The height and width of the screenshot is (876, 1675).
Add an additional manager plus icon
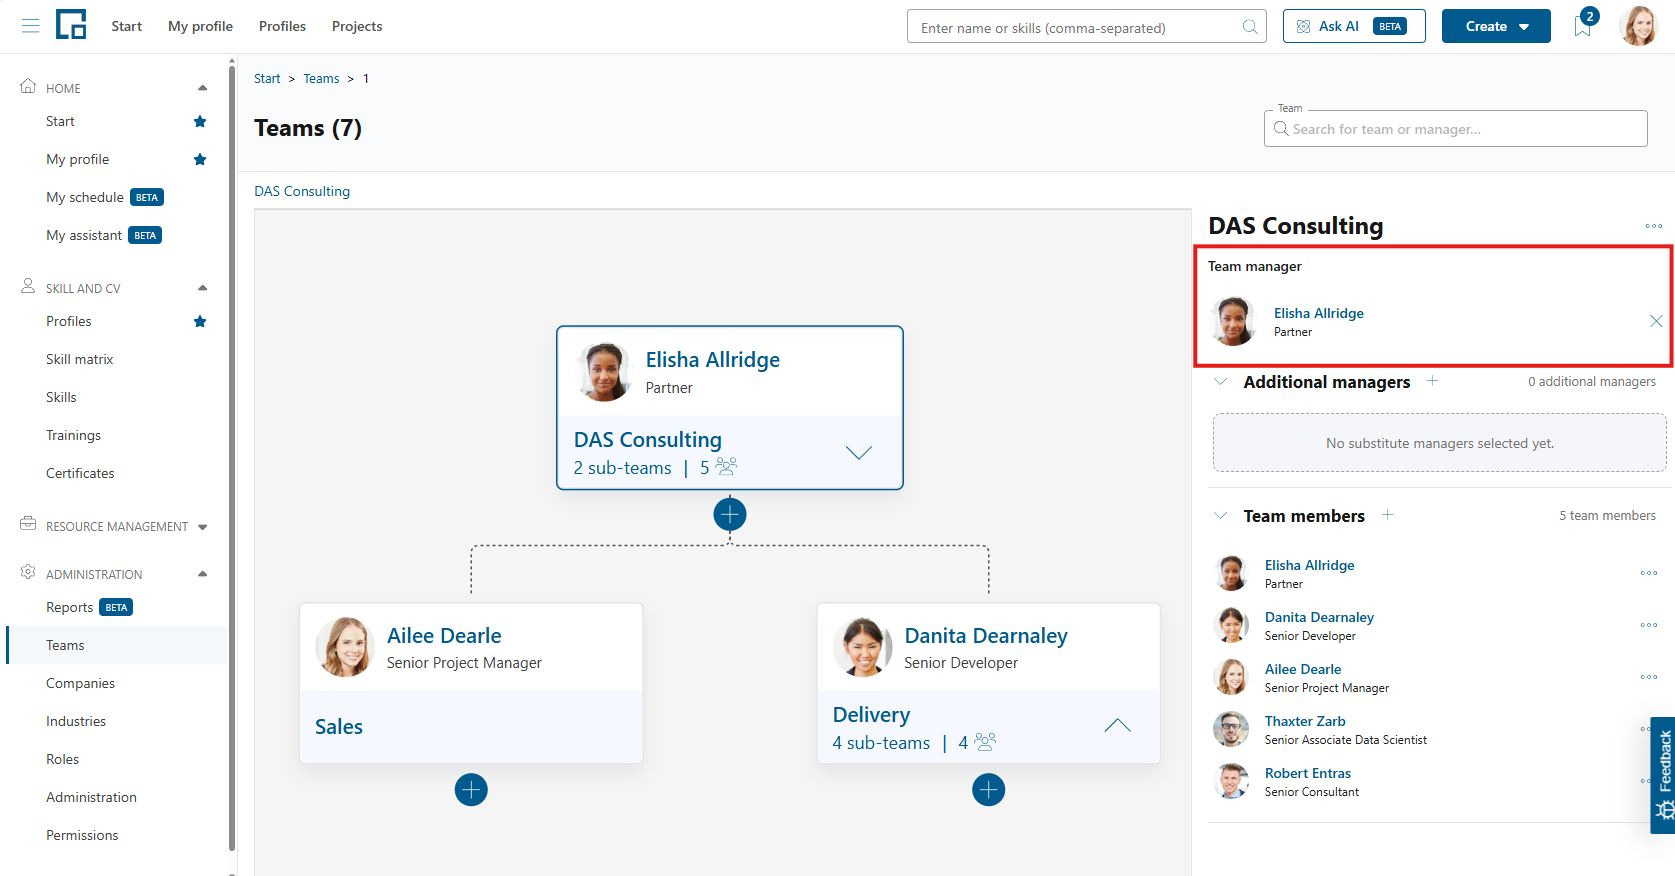pyautogui.click(x=1432, y=381)
